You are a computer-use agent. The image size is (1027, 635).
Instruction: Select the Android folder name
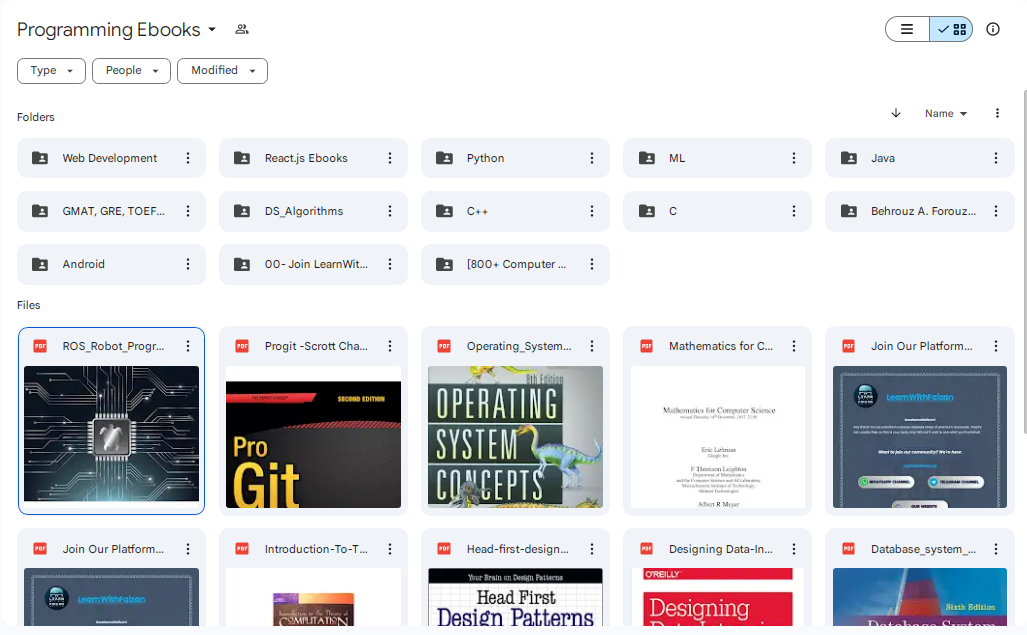coord(83,264)
